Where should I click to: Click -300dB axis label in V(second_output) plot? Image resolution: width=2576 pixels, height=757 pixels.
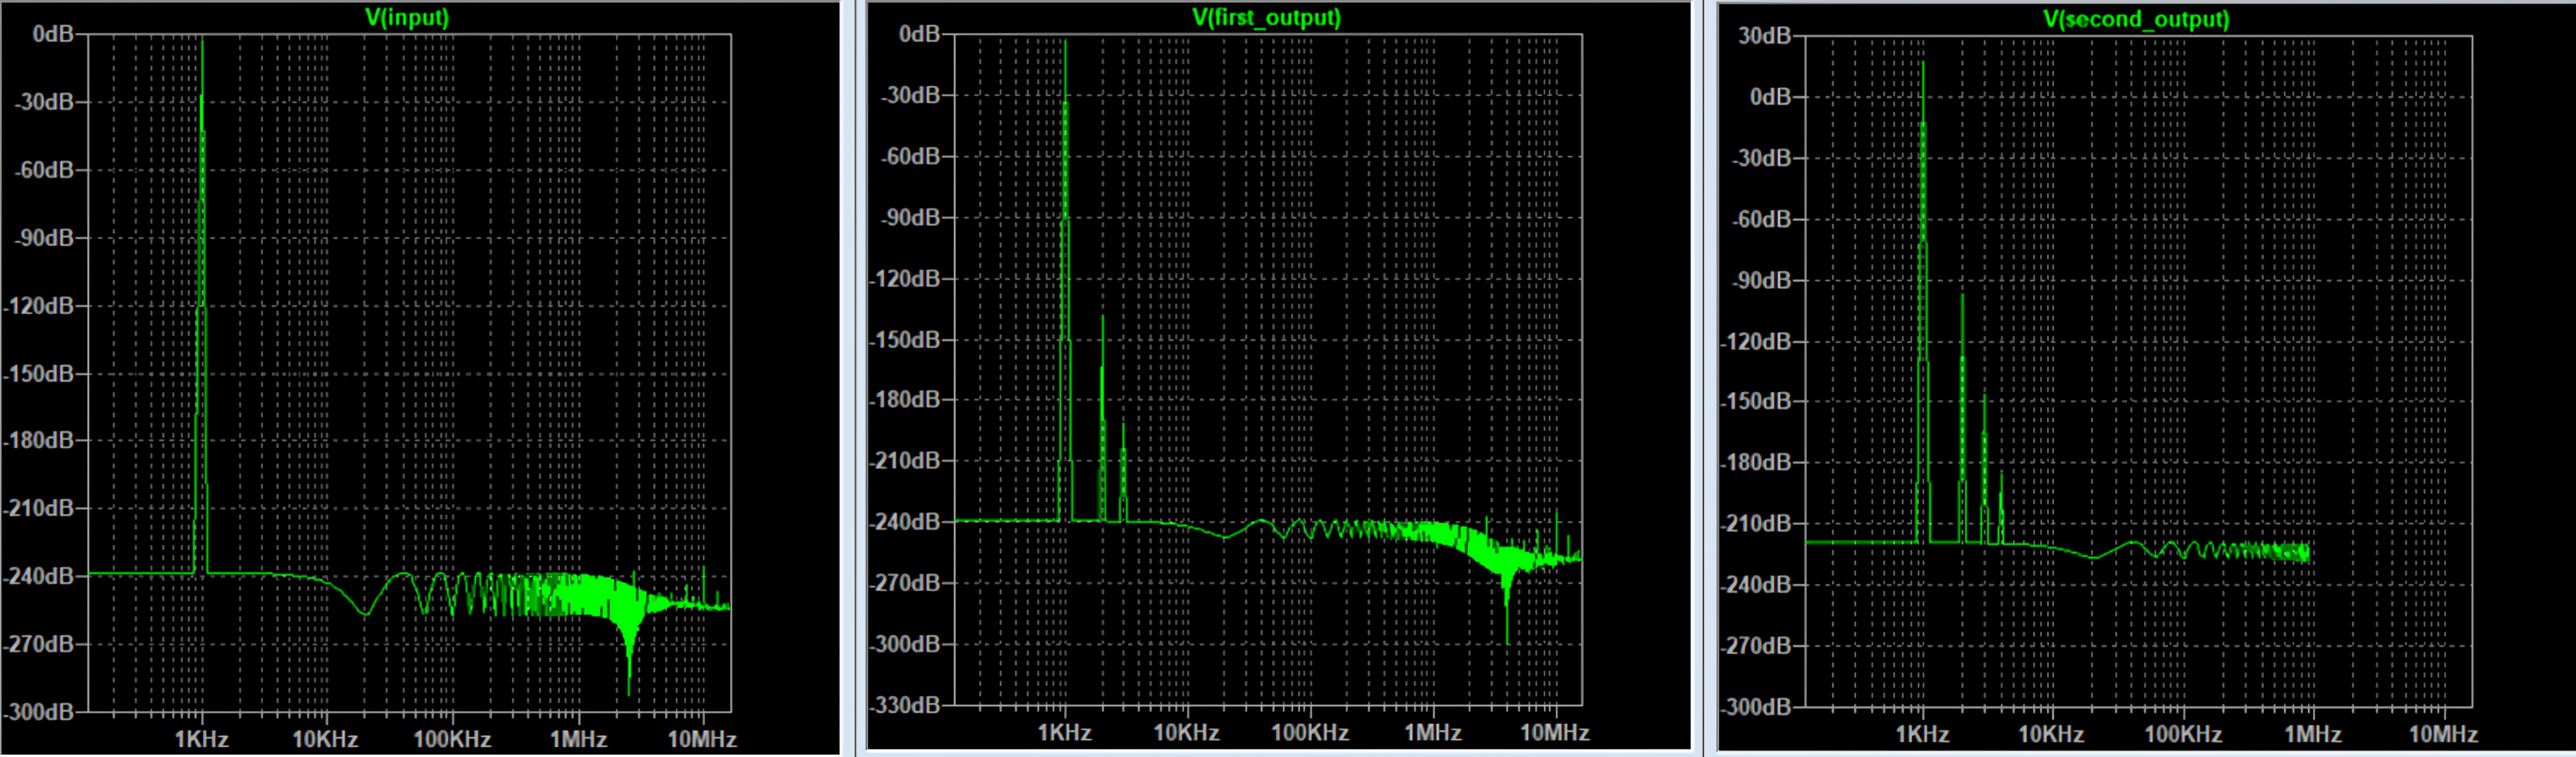(x=1756, y=707)
